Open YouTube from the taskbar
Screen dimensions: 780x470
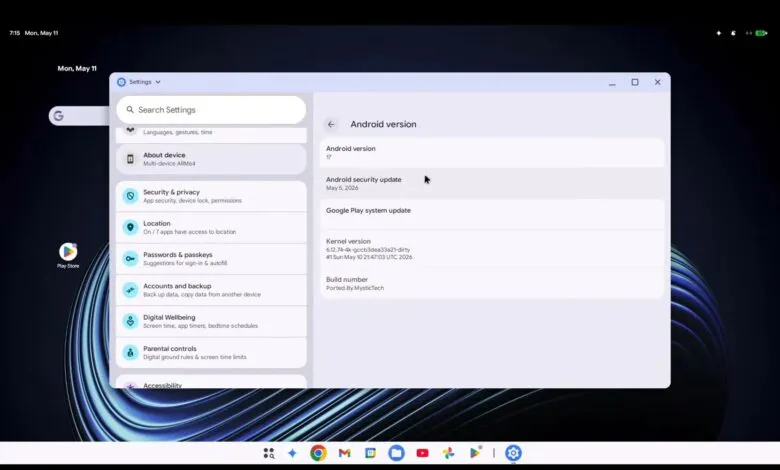[x=422, y=453]
